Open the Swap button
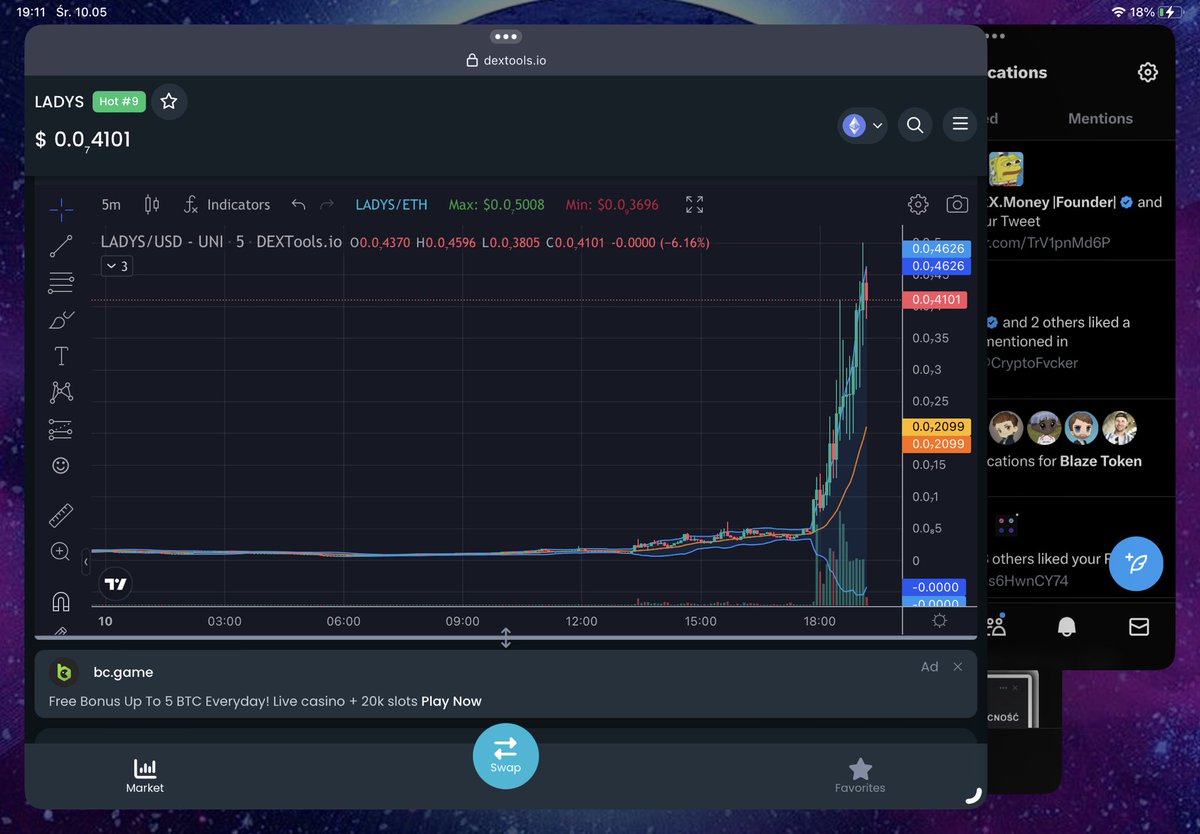Screen dimensions: 1200x834 pos(506,755)
